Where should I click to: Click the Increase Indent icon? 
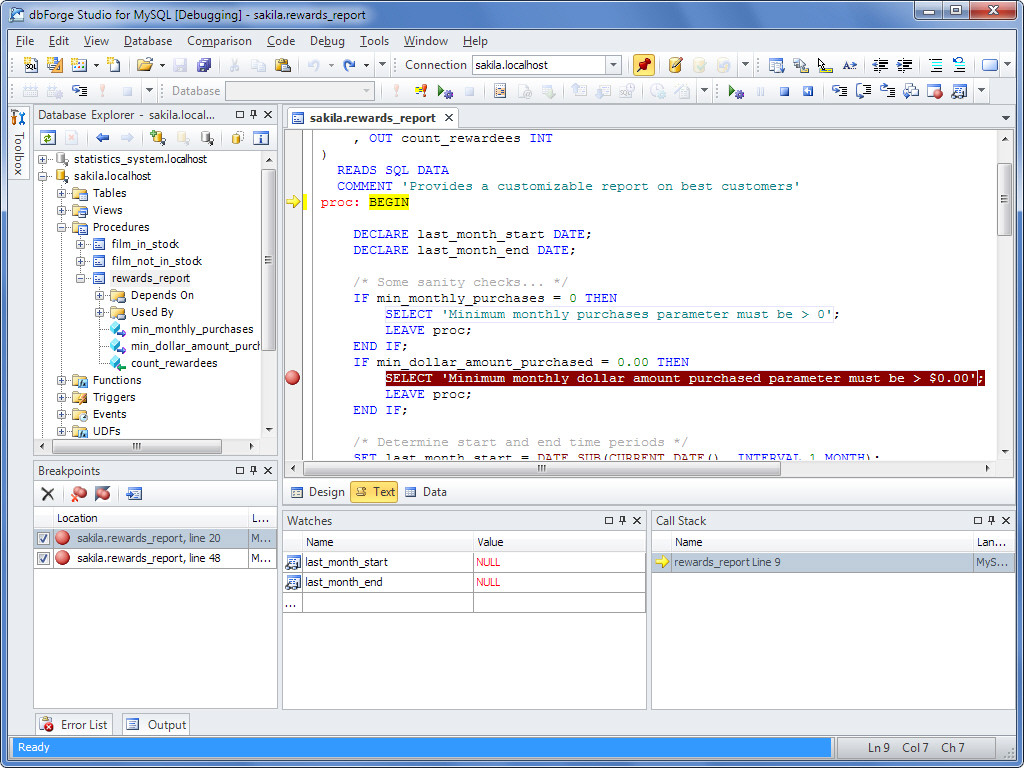[x=904, y=65]
